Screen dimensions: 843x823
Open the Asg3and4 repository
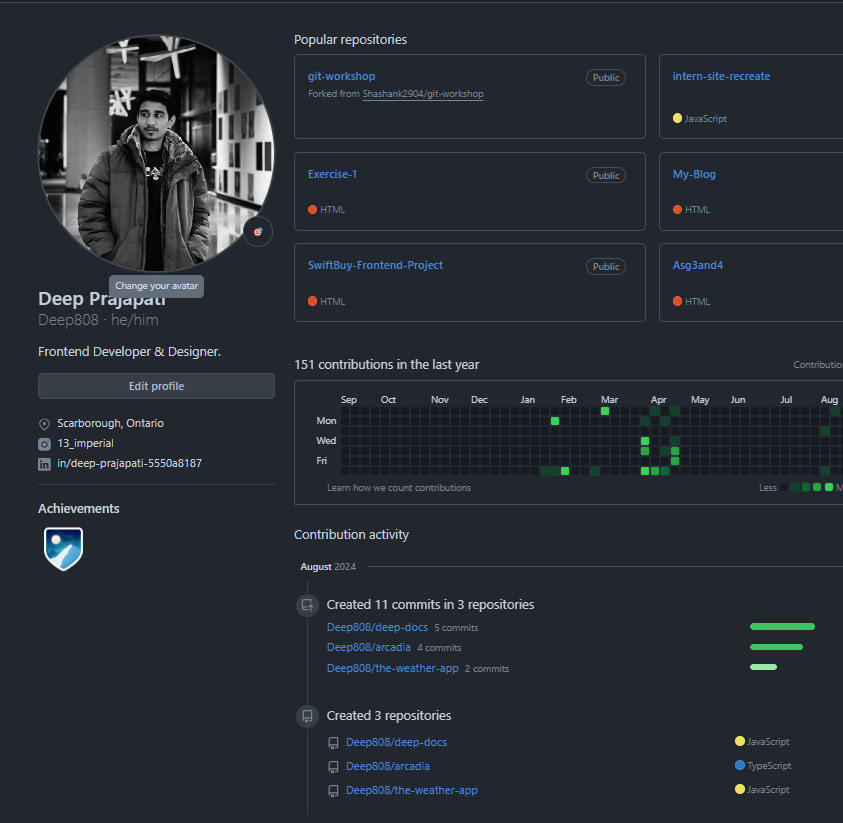point(698,265)
